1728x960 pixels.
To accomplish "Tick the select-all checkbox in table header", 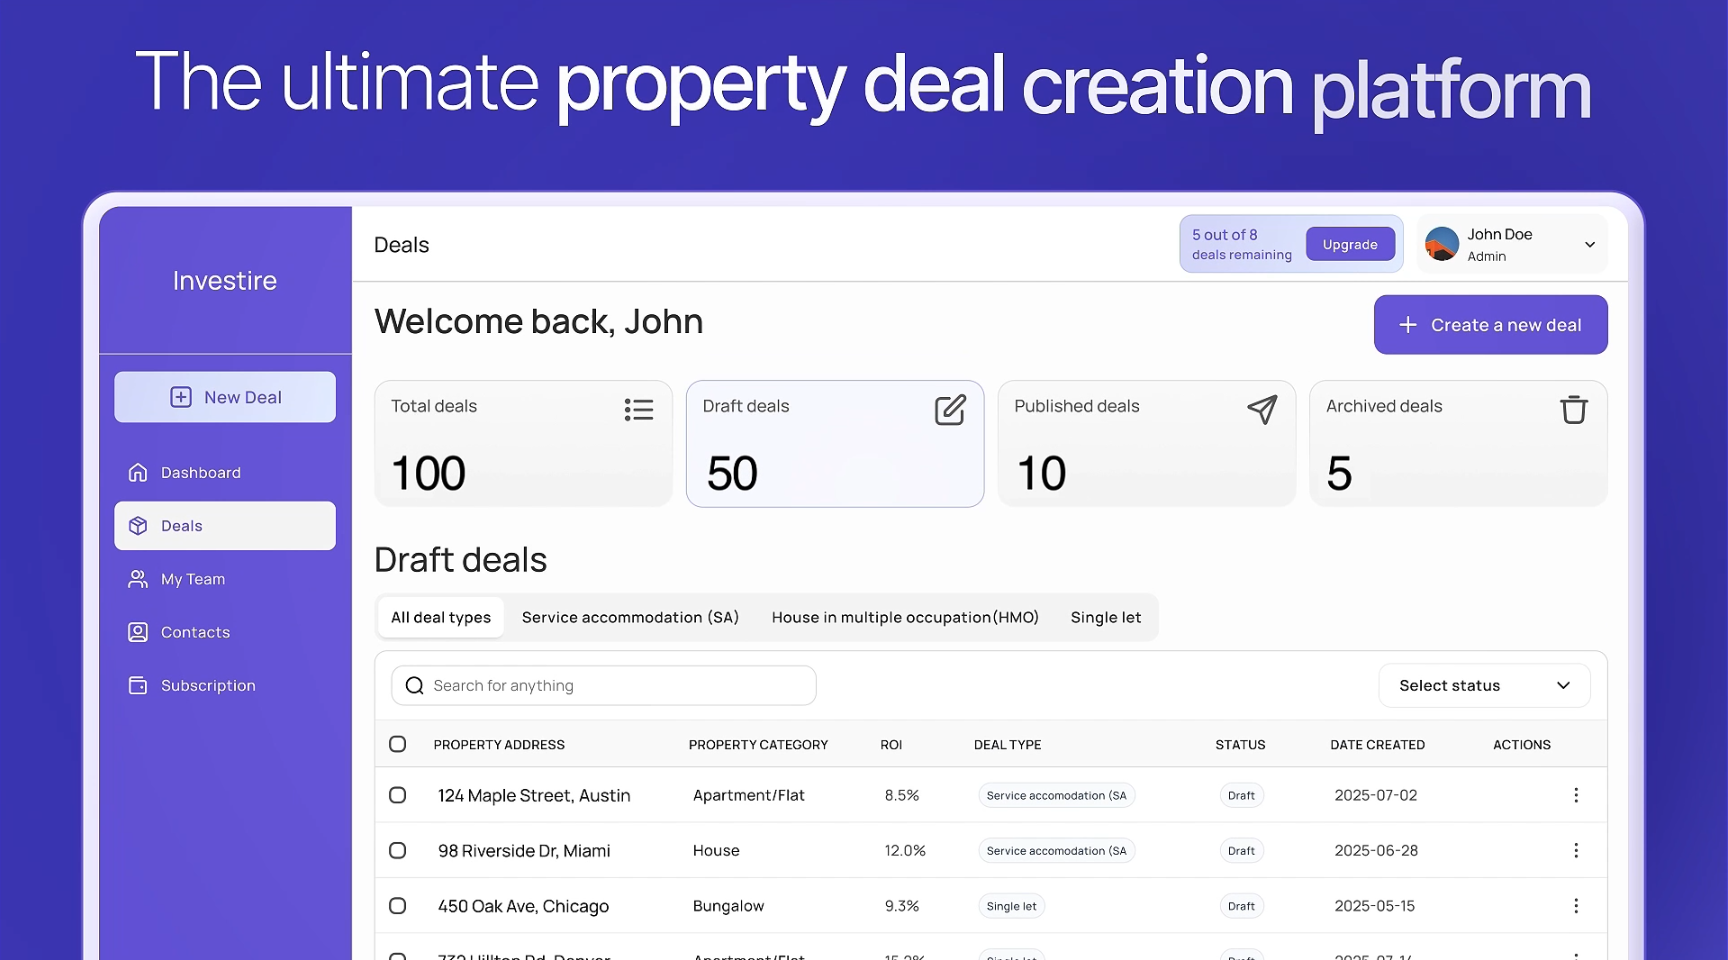I will [x=397, y=744].
